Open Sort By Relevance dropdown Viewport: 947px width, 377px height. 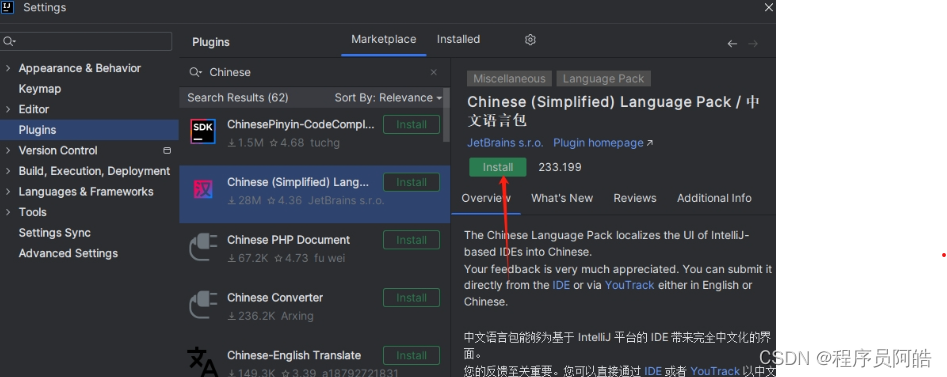[388, 98]
